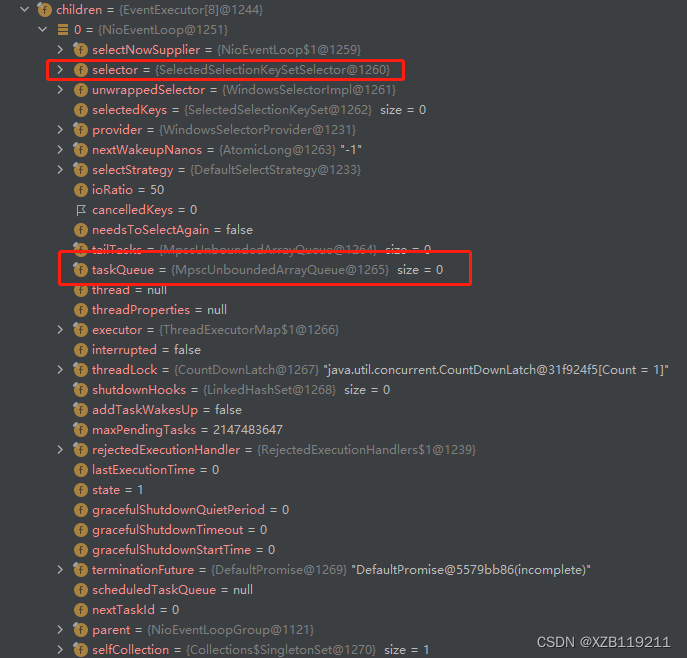Select the lastExecutionTime = 0 row
This screenshot has height=658, width=687.
click(x=146, y=470)
